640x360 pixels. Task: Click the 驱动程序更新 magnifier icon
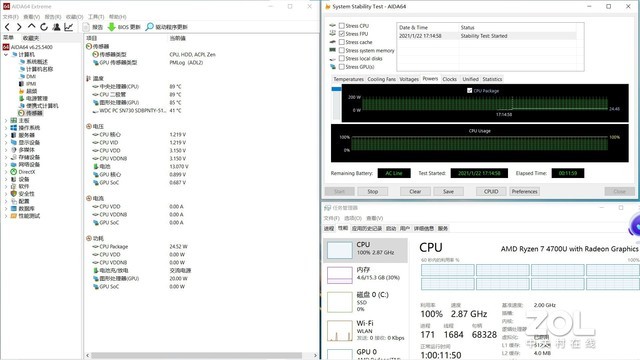tap(150, 27)
